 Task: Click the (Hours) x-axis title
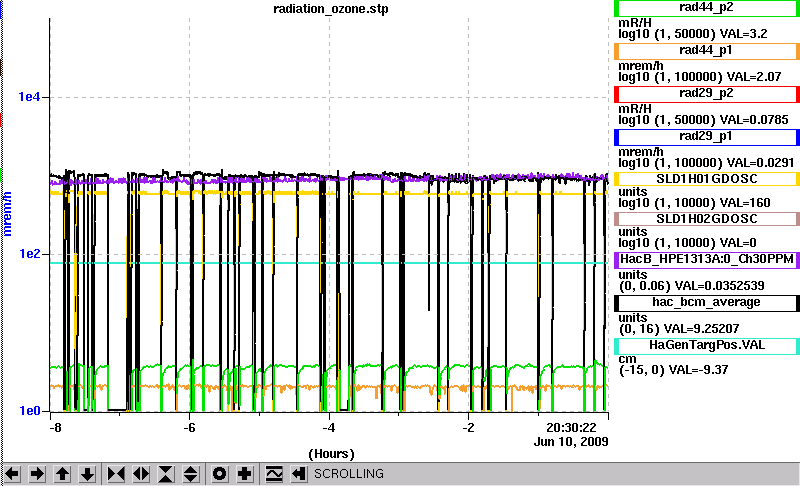tap(331, 454)
